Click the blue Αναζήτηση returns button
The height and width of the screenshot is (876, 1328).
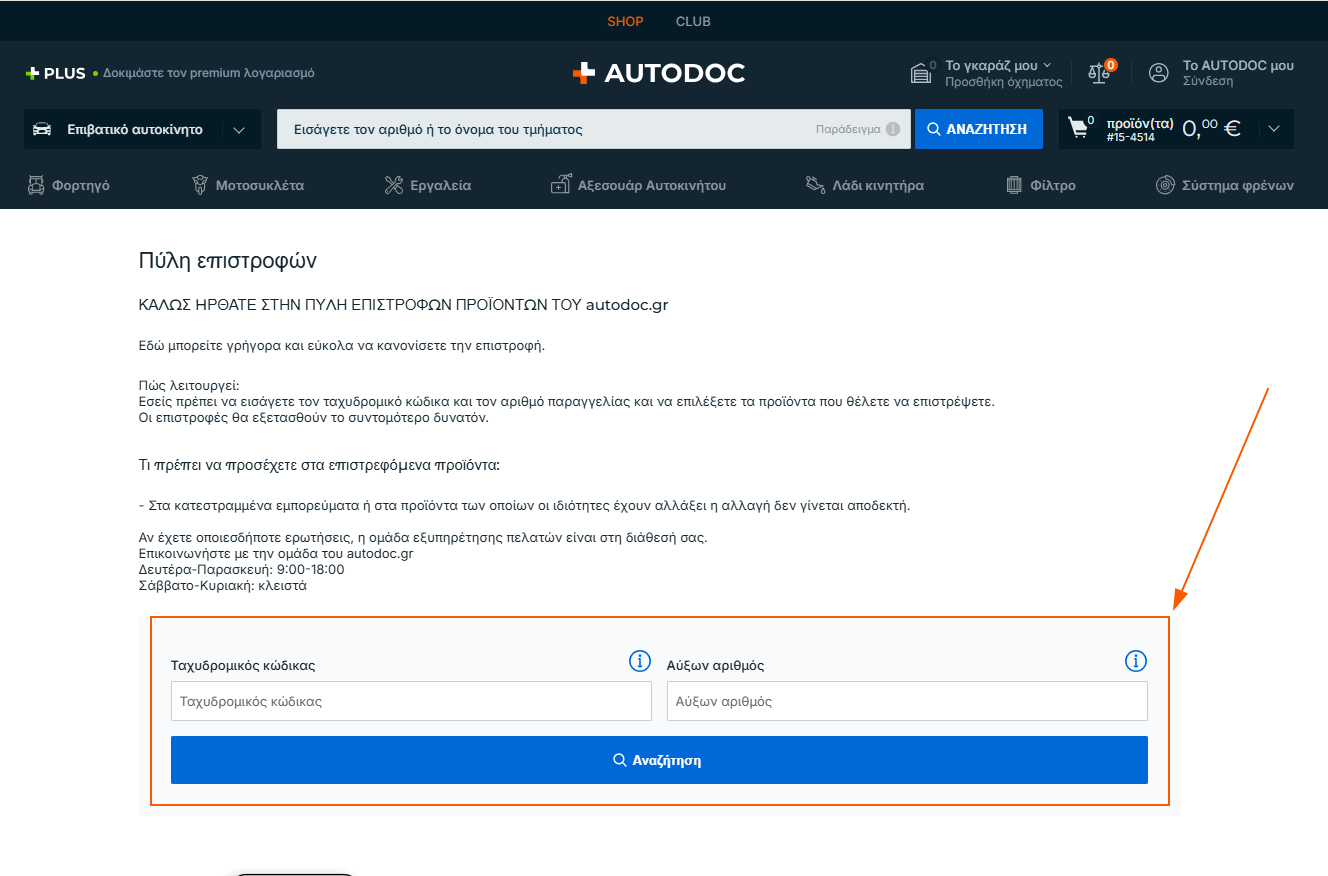pos(659,760)
